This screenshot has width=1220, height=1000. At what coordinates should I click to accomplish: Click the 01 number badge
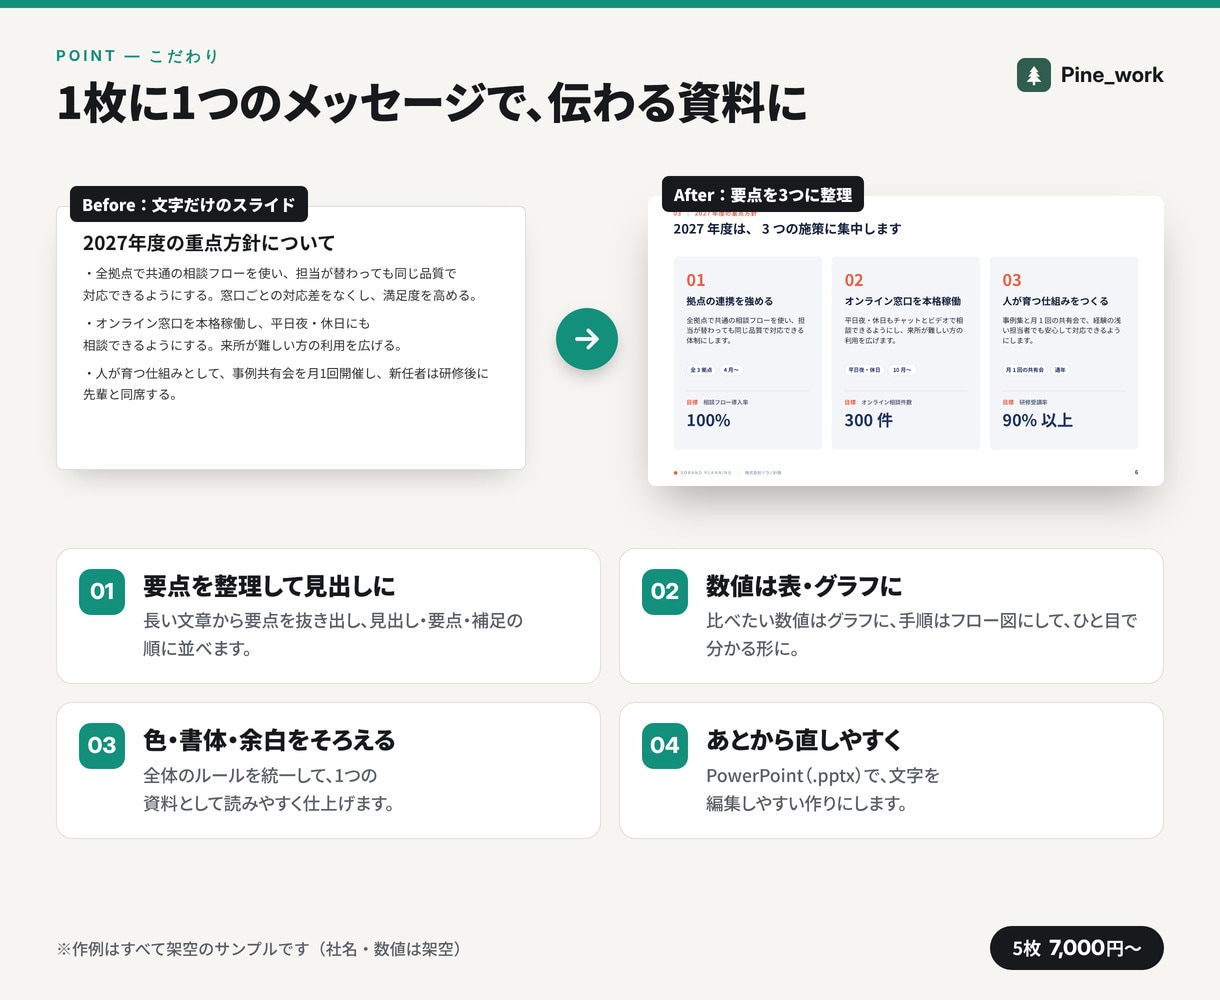tap(102, 591)
